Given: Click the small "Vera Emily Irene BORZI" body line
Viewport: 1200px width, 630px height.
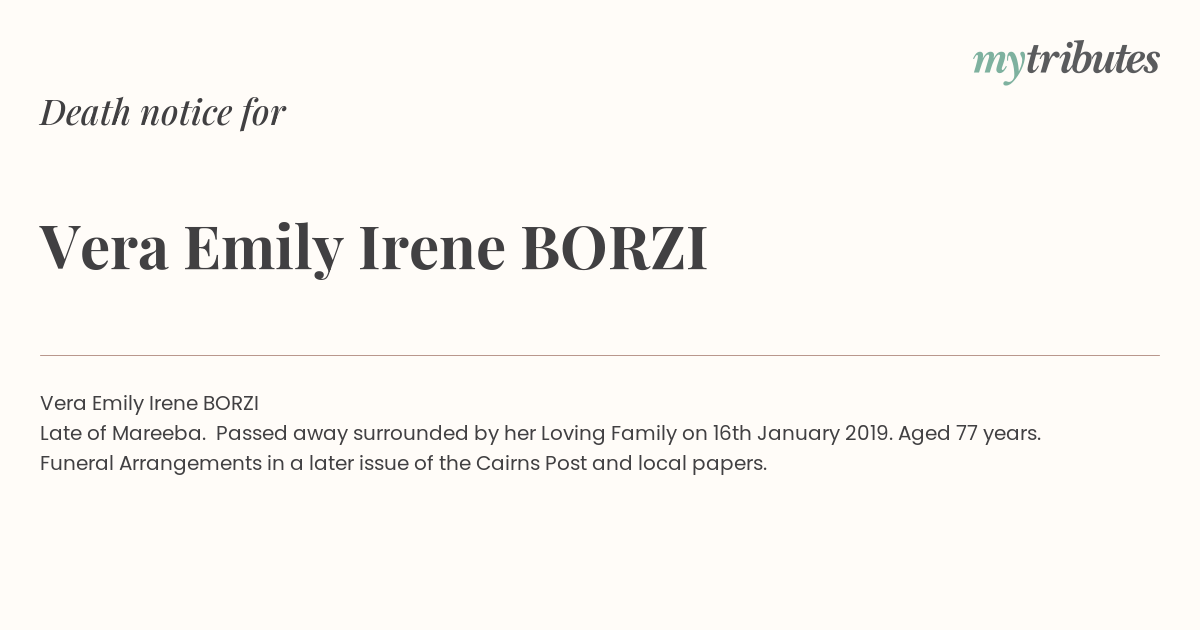Looking at the screenshot, I should pos(149,404).
